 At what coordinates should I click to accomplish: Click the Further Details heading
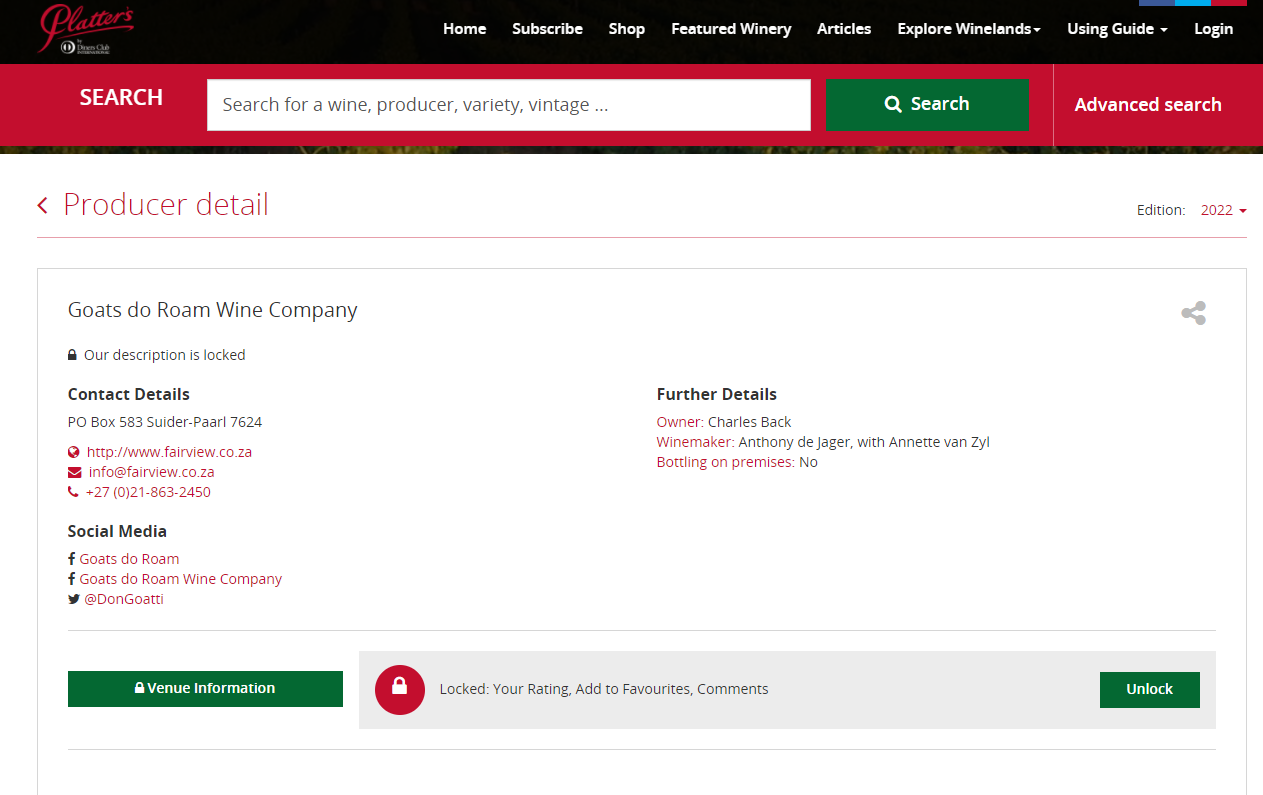(x=717, y=394)
